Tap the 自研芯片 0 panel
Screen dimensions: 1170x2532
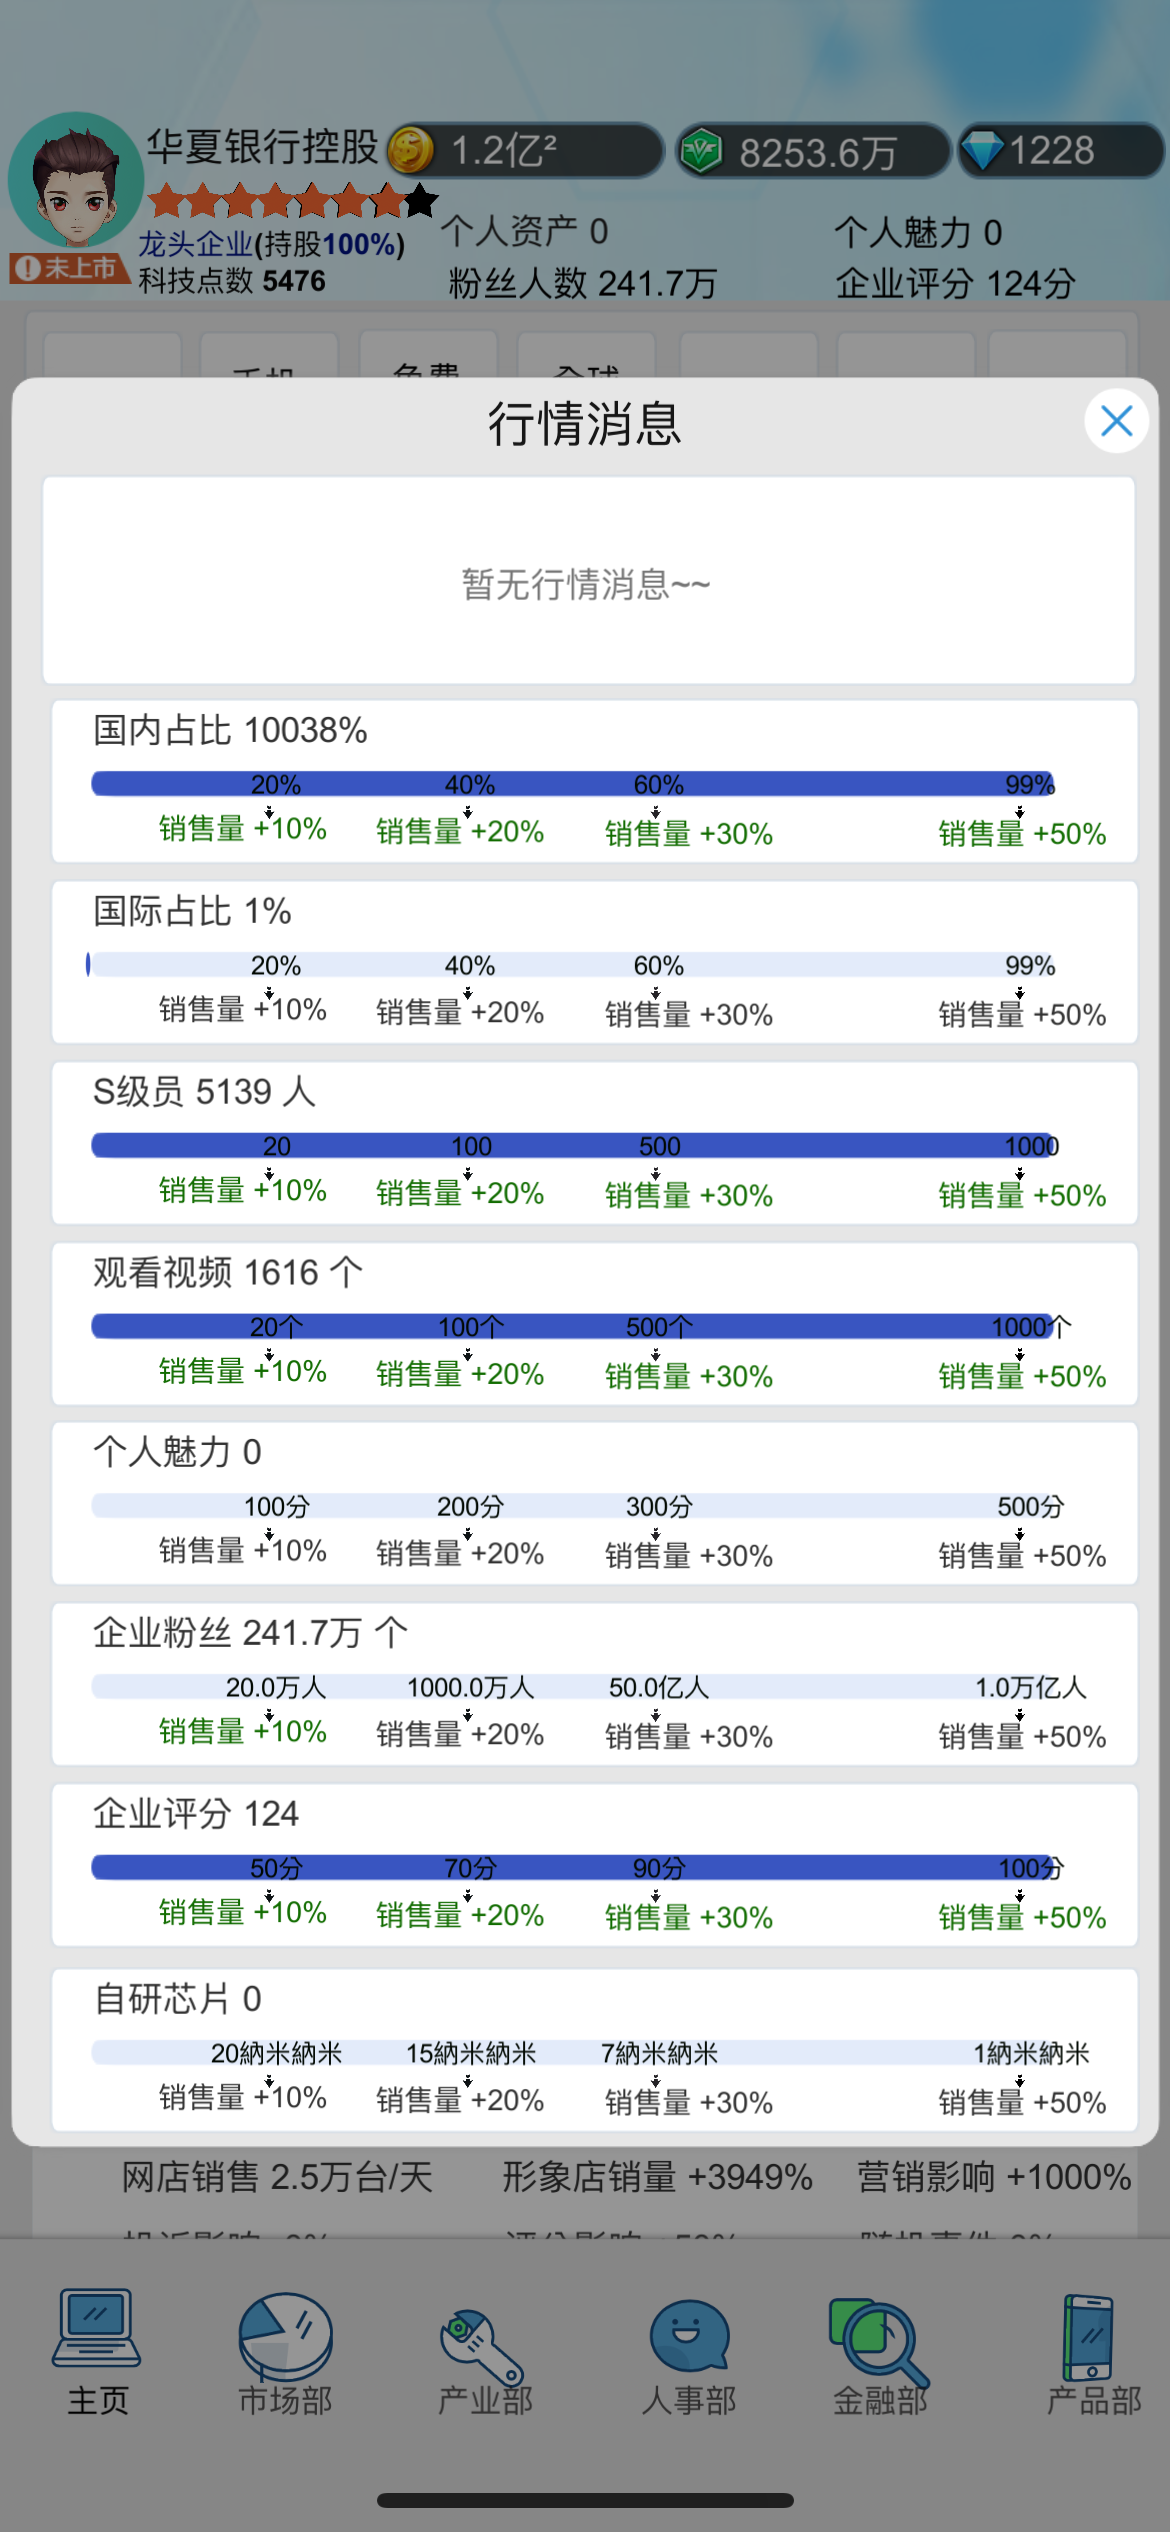[x=595, y=2050]
